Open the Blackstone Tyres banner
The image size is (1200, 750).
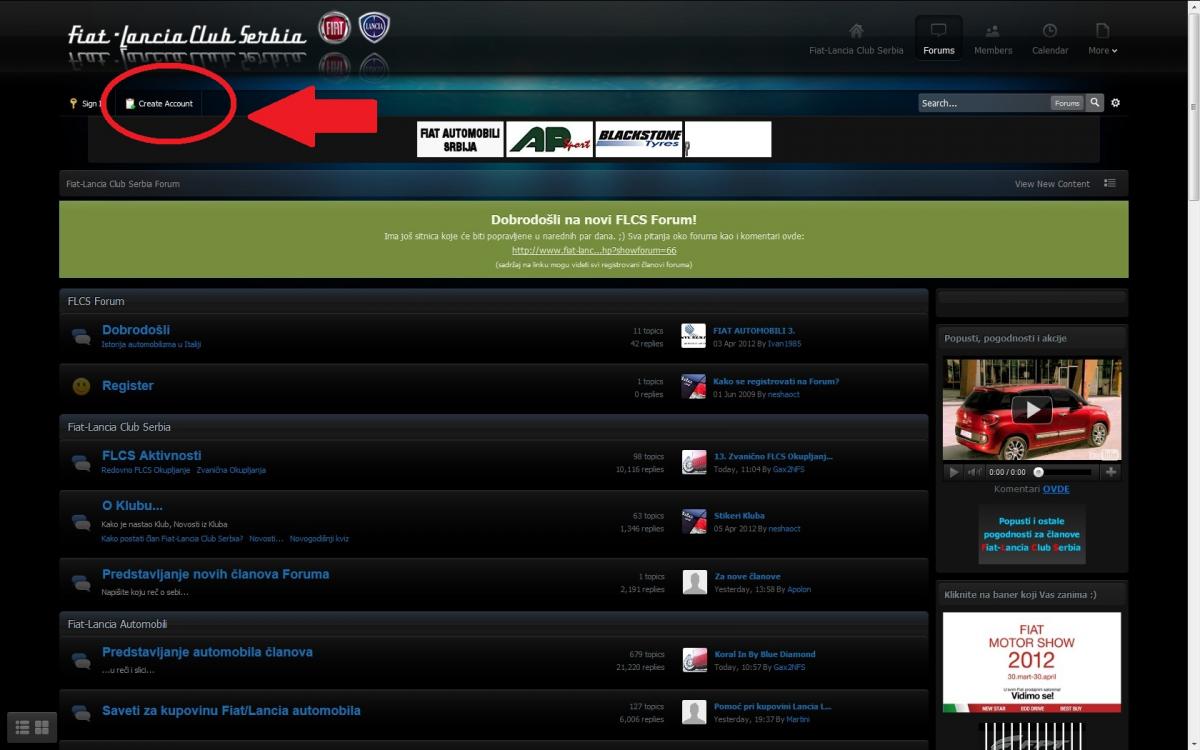tap(639, 139)
